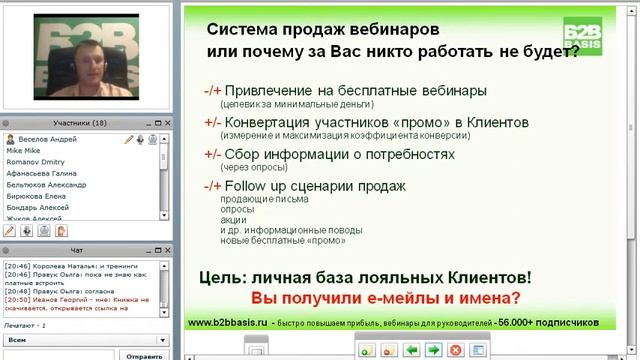The height and width of the screenshot is (360, 640).
Task: Raise hand with the hand icon button
Action: [x=61, y=231]
